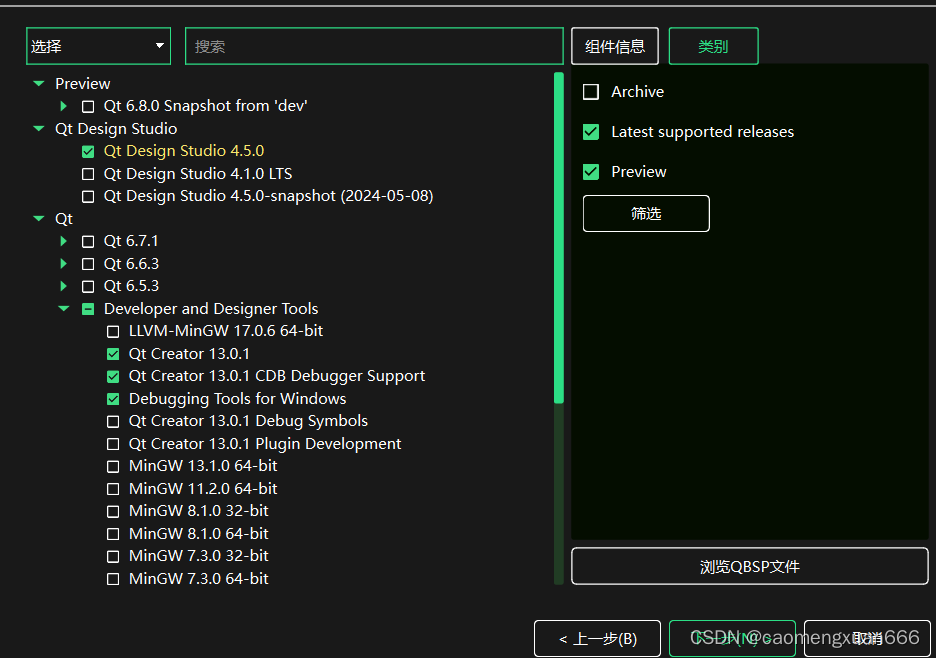This screenshot has width=936, height=658.
Task: Check MinGW 7.3.0 32-bit
Action: (x=113, y=556)
